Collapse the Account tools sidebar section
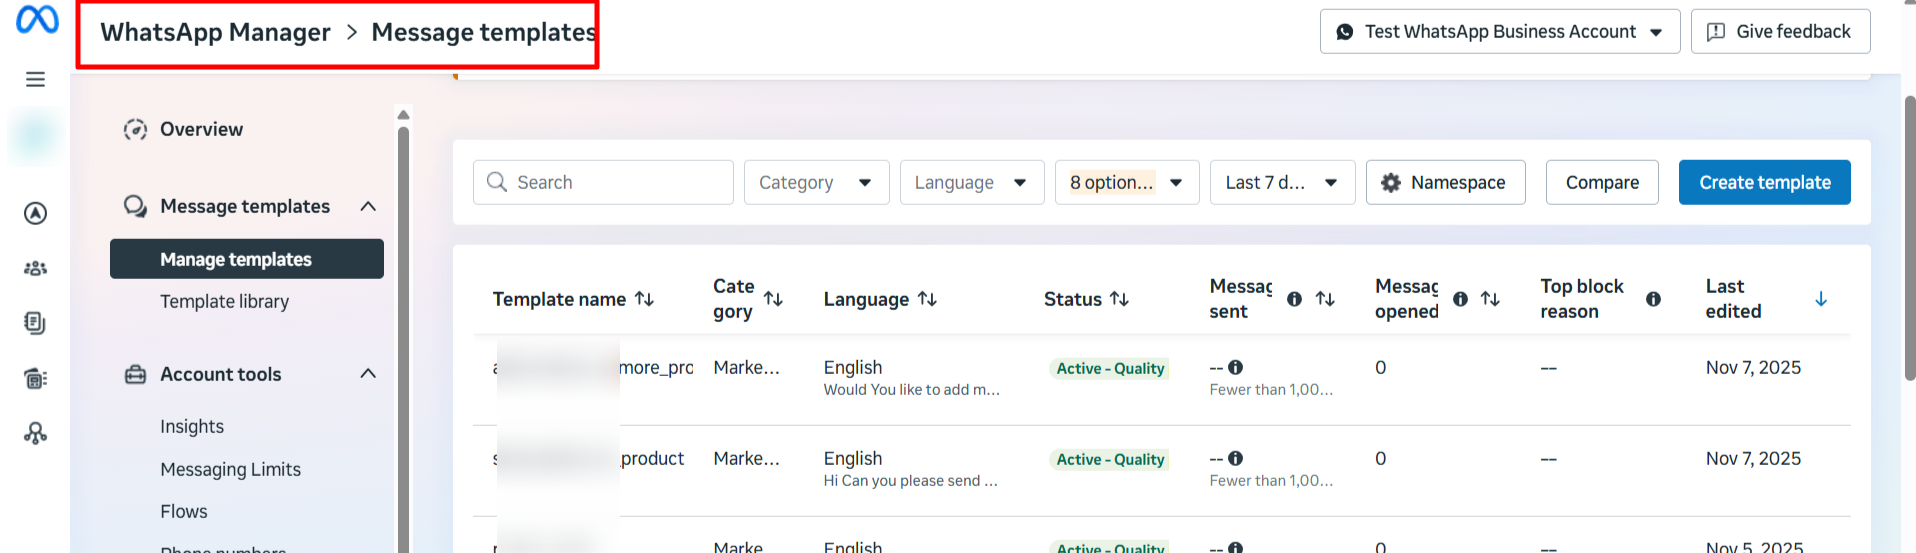Image resolution: width=1916 pixels, height=553 pixels. (368, 374)
